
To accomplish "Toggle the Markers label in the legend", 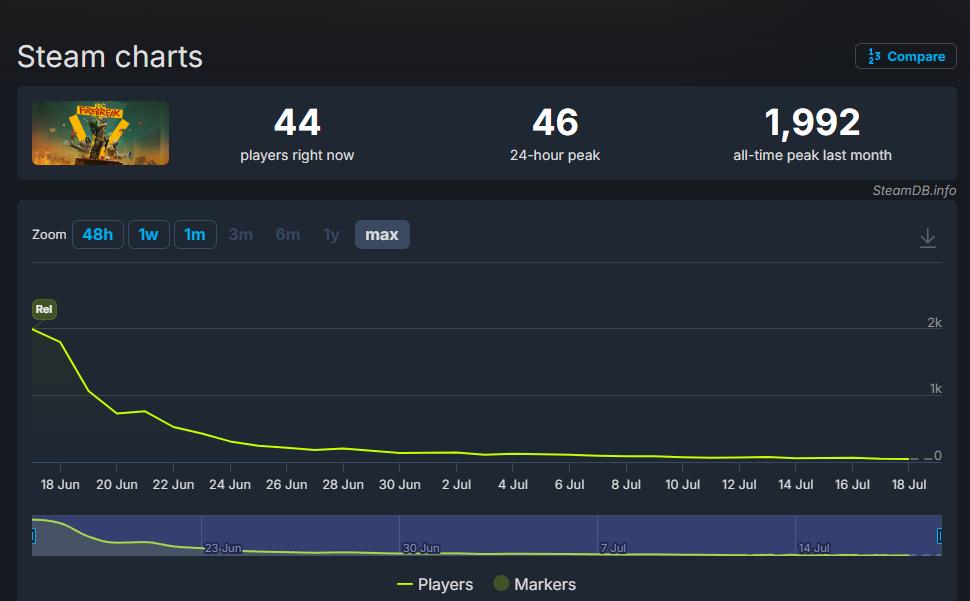I will click(545, 584).
